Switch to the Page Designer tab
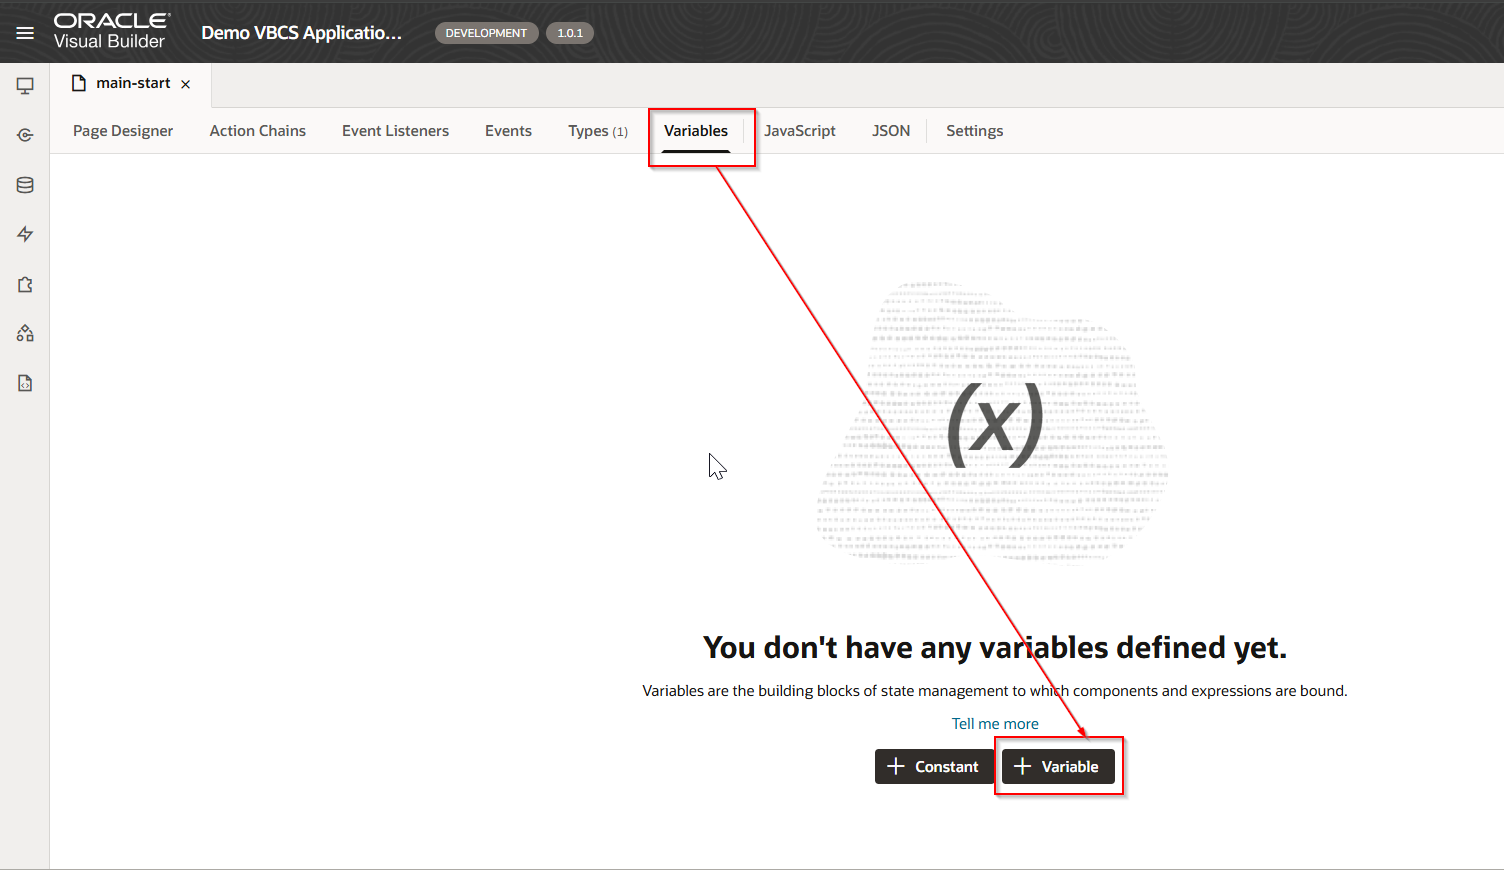This screenshot has height=870, width=1504. tap(123, 131)
